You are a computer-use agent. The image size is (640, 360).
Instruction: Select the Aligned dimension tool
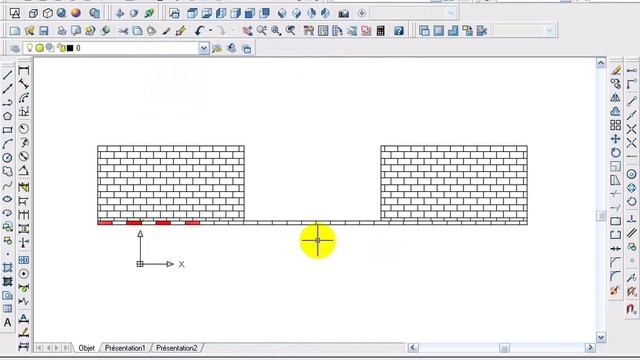tap(24, 84)
